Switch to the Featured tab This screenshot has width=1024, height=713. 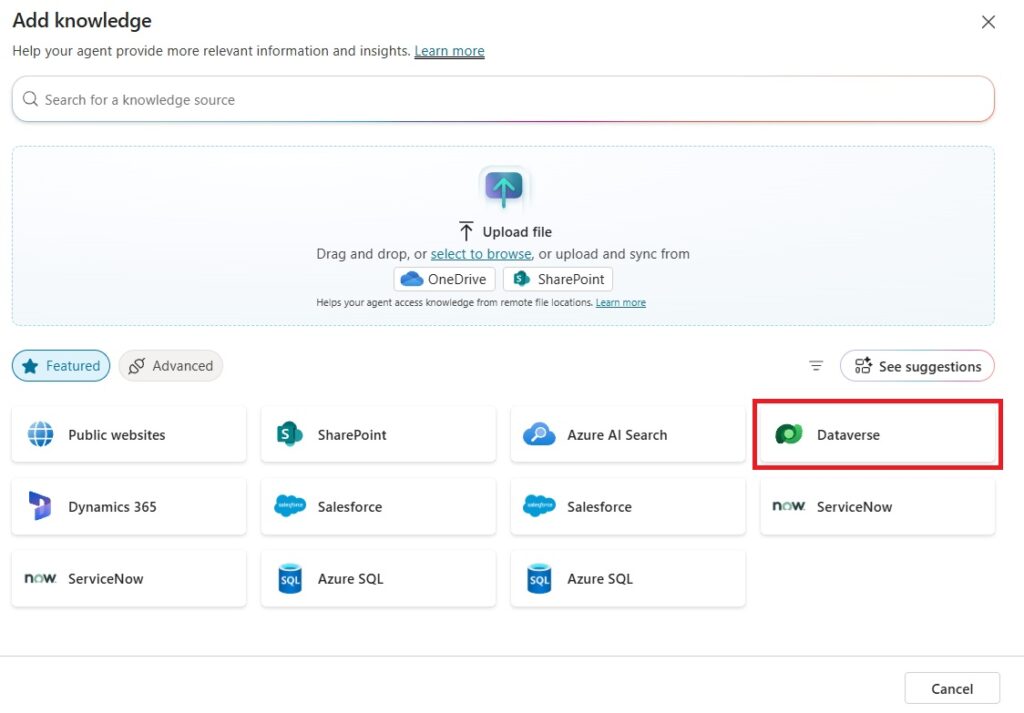coord(61,366)
